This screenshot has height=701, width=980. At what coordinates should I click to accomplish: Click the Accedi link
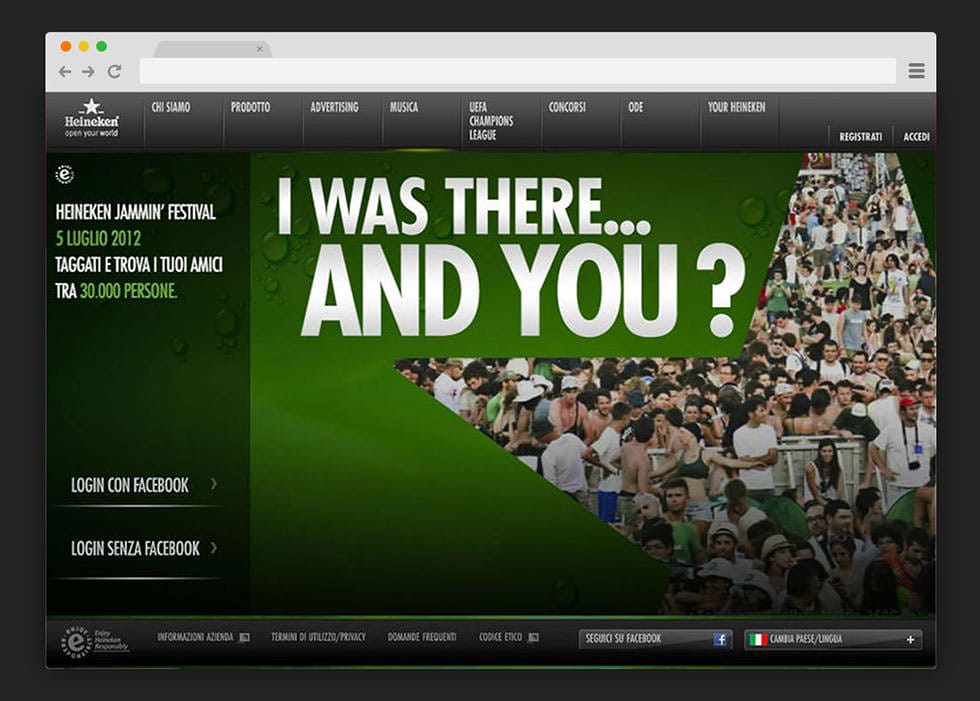coord(916,136)
